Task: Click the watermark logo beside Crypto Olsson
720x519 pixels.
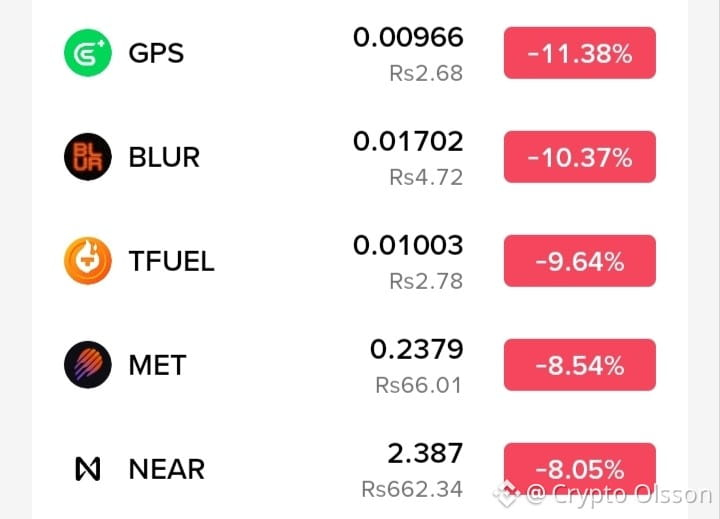Action: pyautogui.click(x=507, y=494)
